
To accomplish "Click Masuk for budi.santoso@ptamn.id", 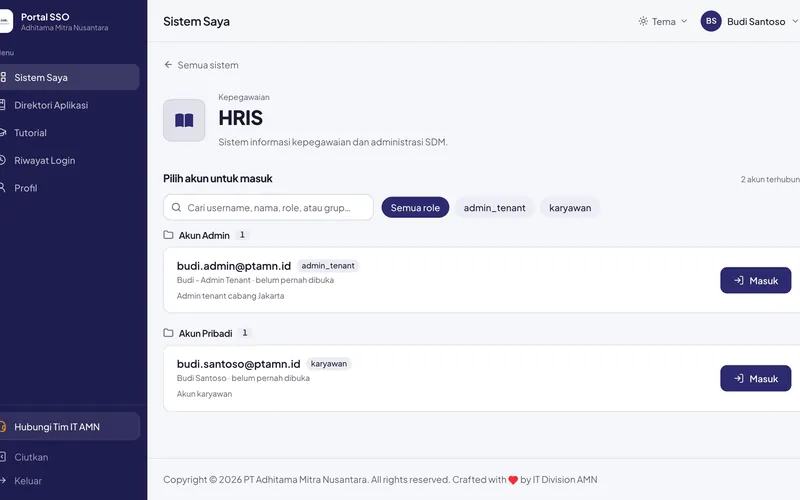I will point(756,379).
